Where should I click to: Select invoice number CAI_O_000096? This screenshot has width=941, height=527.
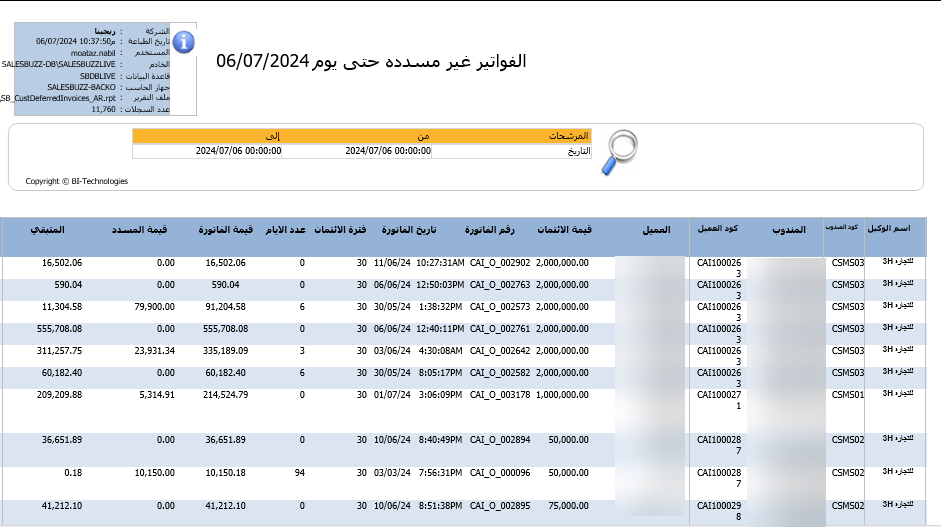[499, 473]
